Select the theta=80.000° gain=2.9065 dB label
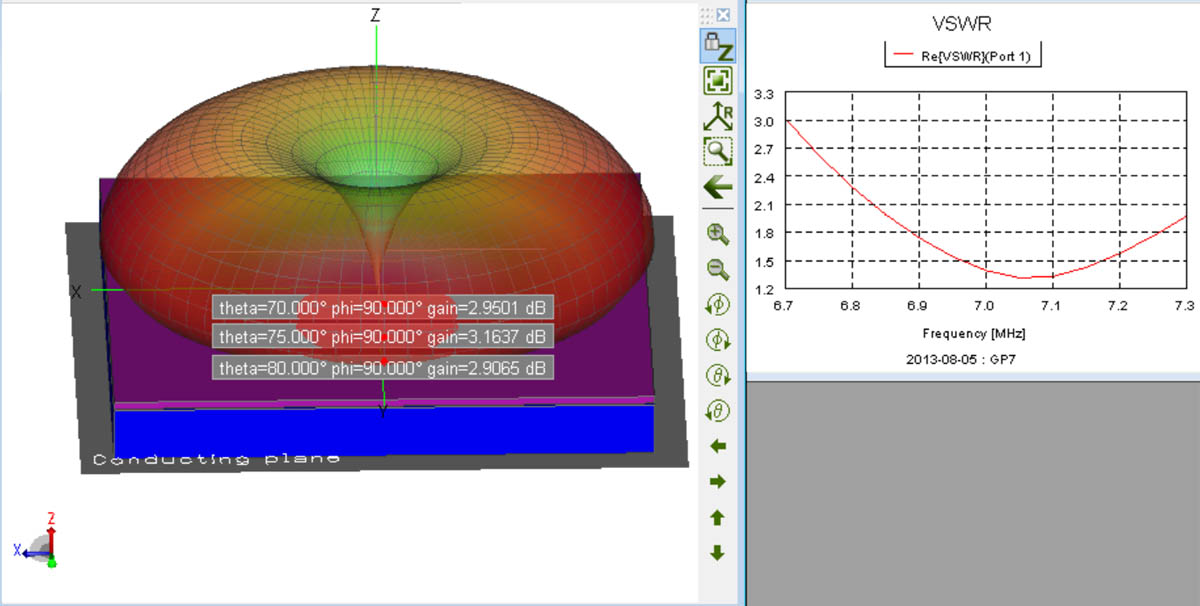 point(382,368)
